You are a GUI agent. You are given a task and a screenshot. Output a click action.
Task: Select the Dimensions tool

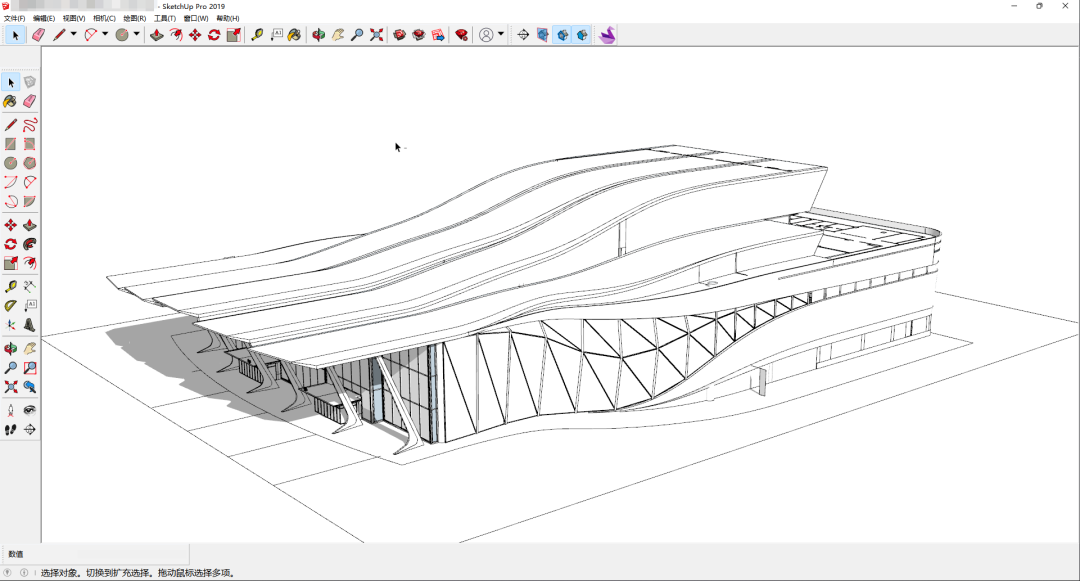30,286
